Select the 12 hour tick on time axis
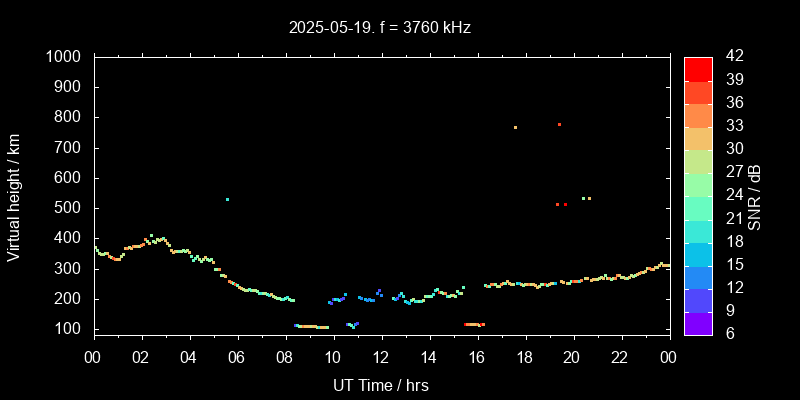Screen dimensions: 800x400 [381, 358]
